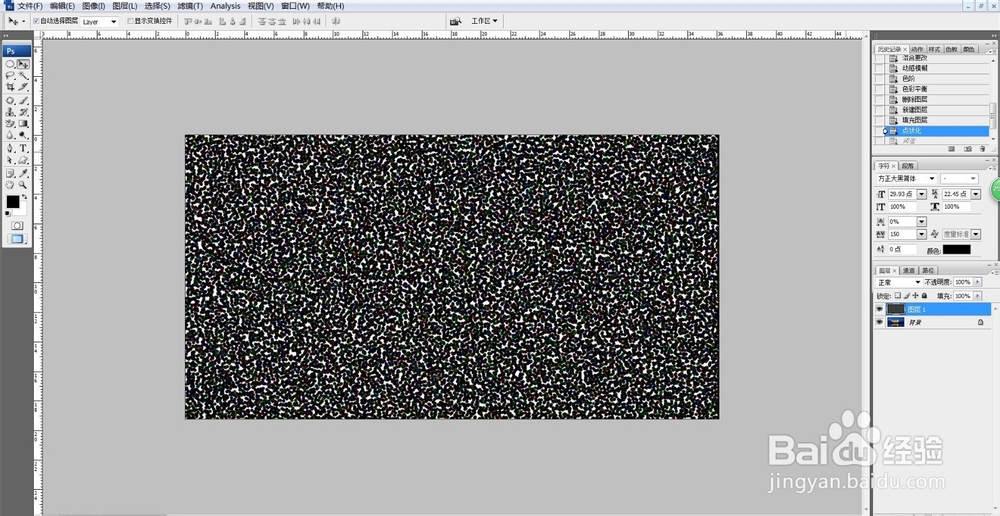Screen dimensions: 1000x516
Task: Toggle lock image pixels brush icon
Action: click(906, 295)
